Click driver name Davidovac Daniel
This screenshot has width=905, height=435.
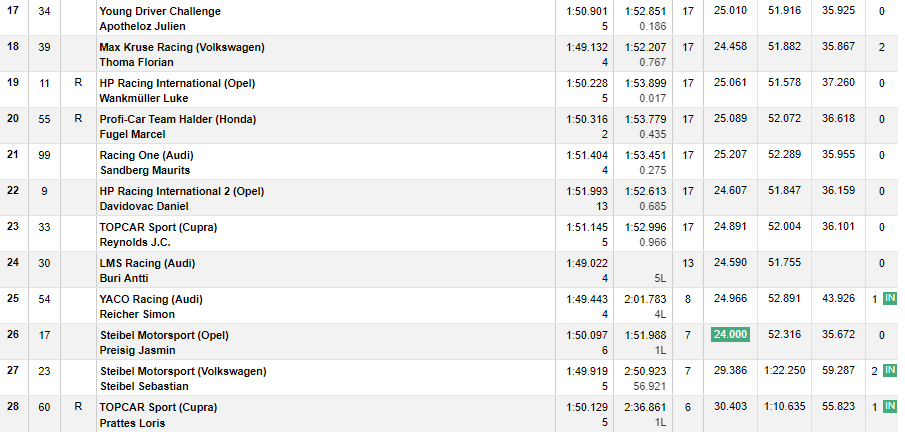(x=144, y=207)
